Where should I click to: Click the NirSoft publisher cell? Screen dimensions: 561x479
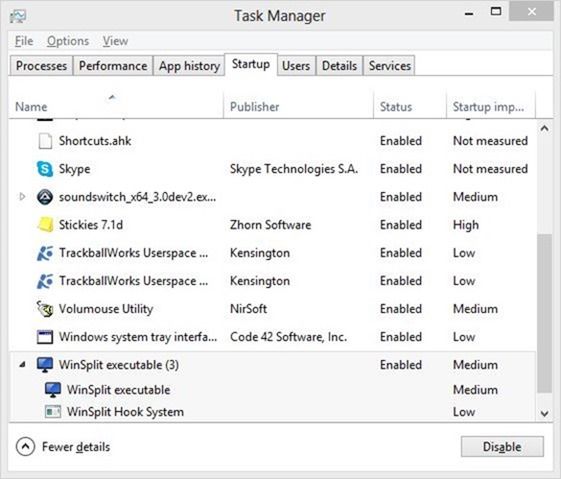tap(248, 309)
